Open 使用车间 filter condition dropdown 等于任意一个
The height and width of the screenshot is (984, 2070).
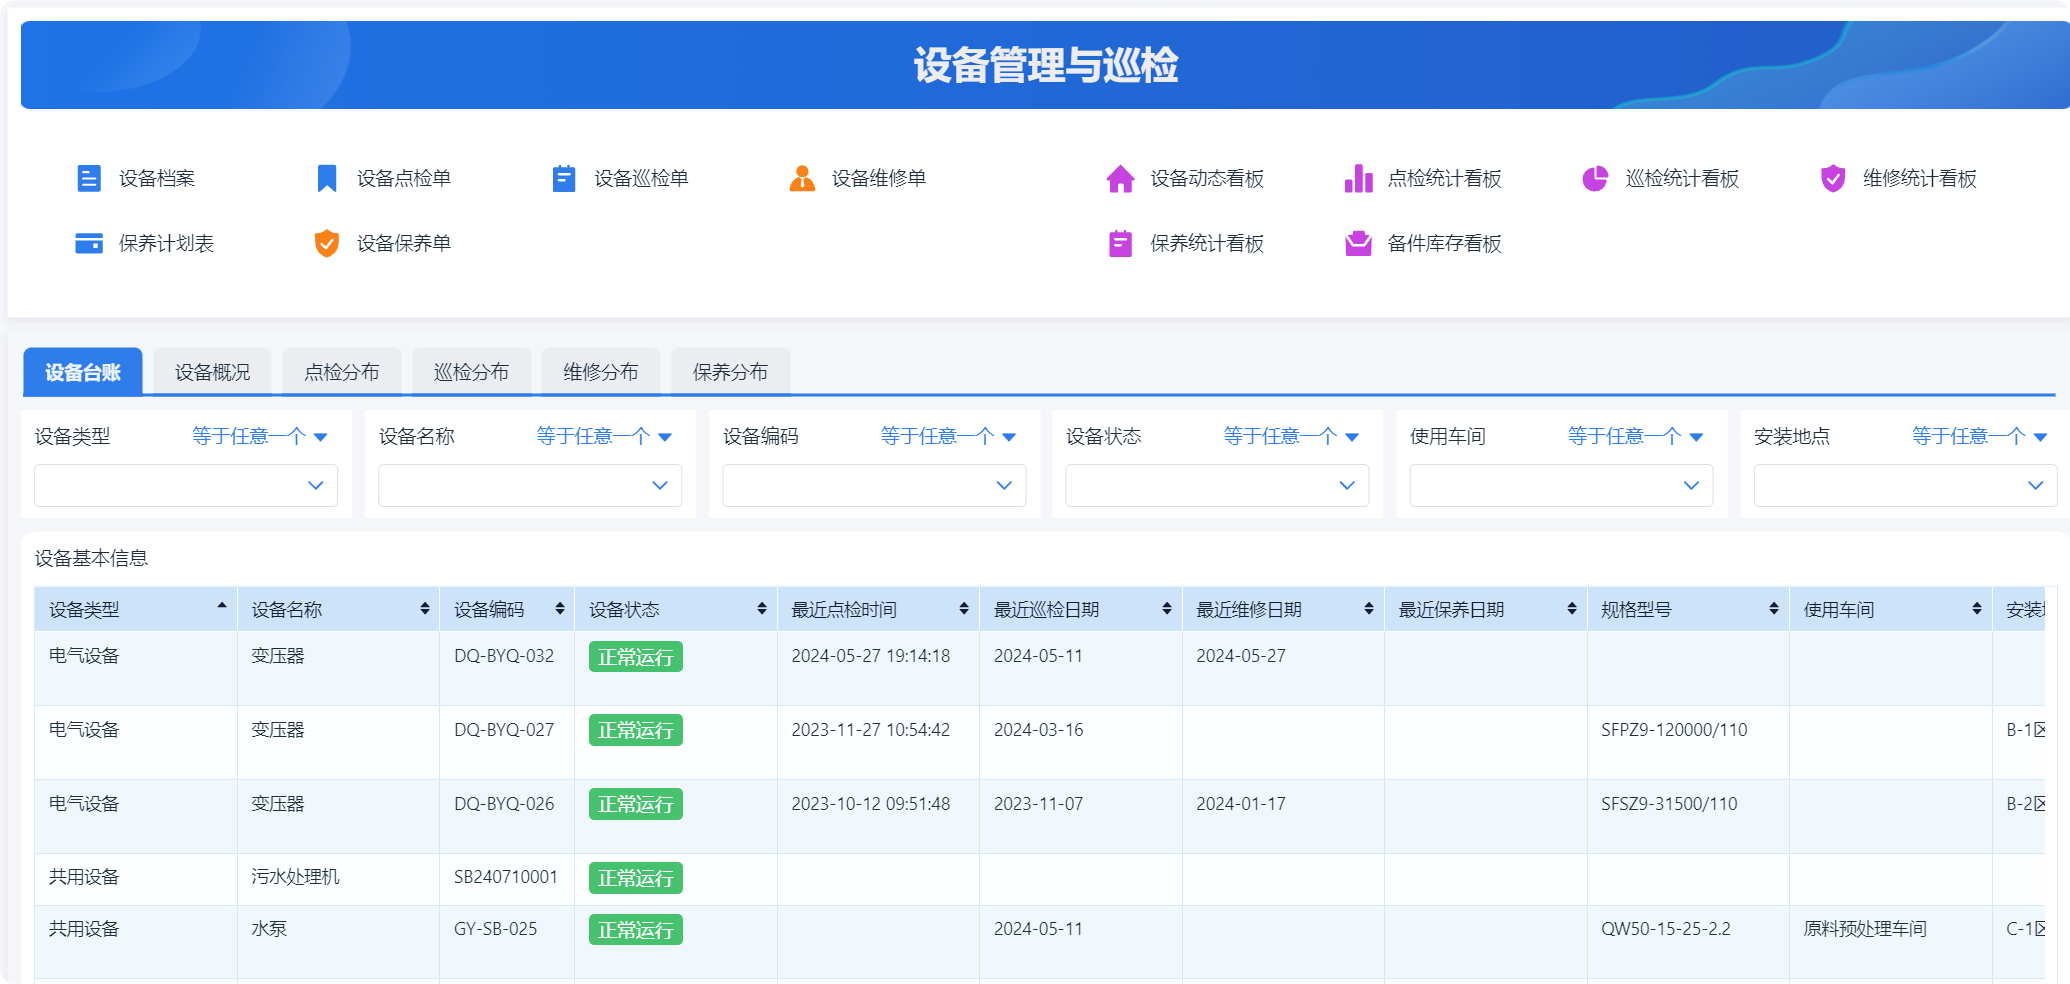(1635, 436)
